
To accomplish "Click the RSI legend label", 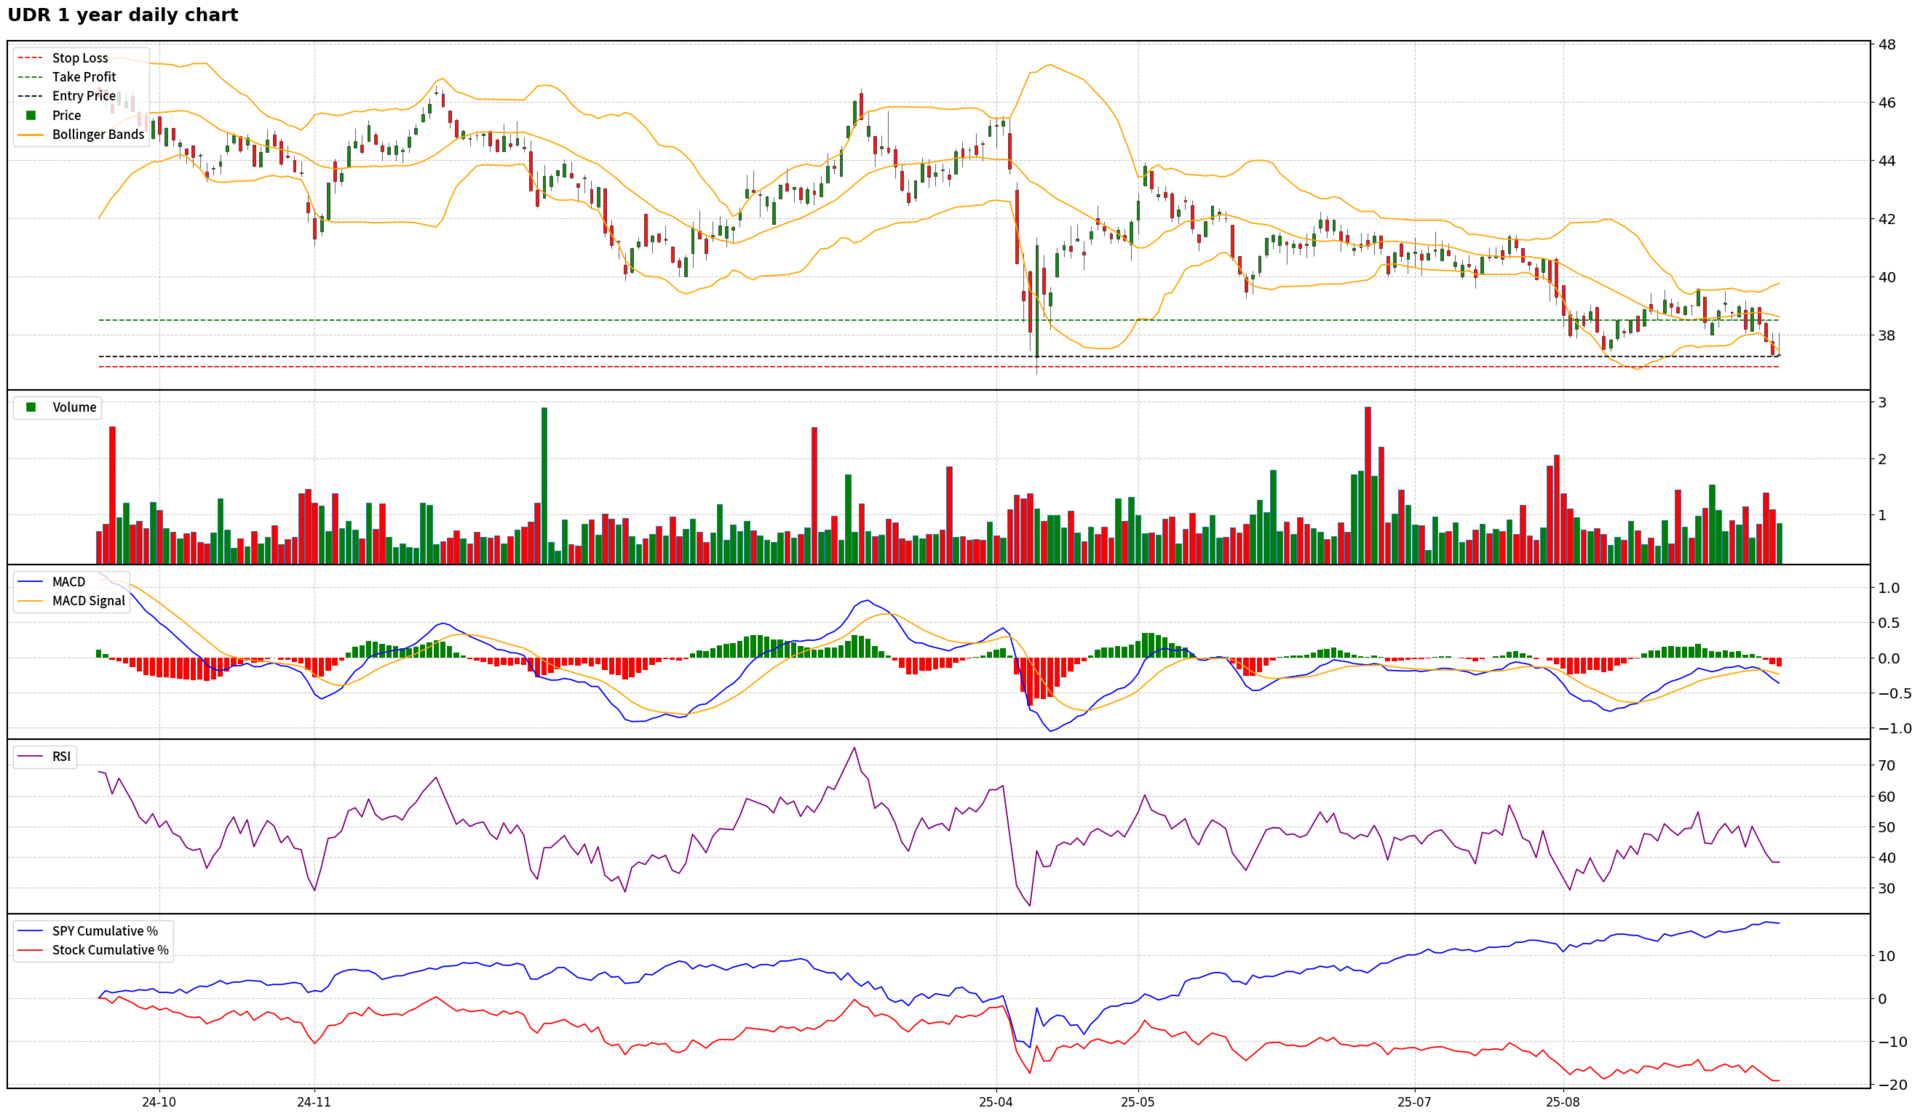I will click(x=62, y=756).
